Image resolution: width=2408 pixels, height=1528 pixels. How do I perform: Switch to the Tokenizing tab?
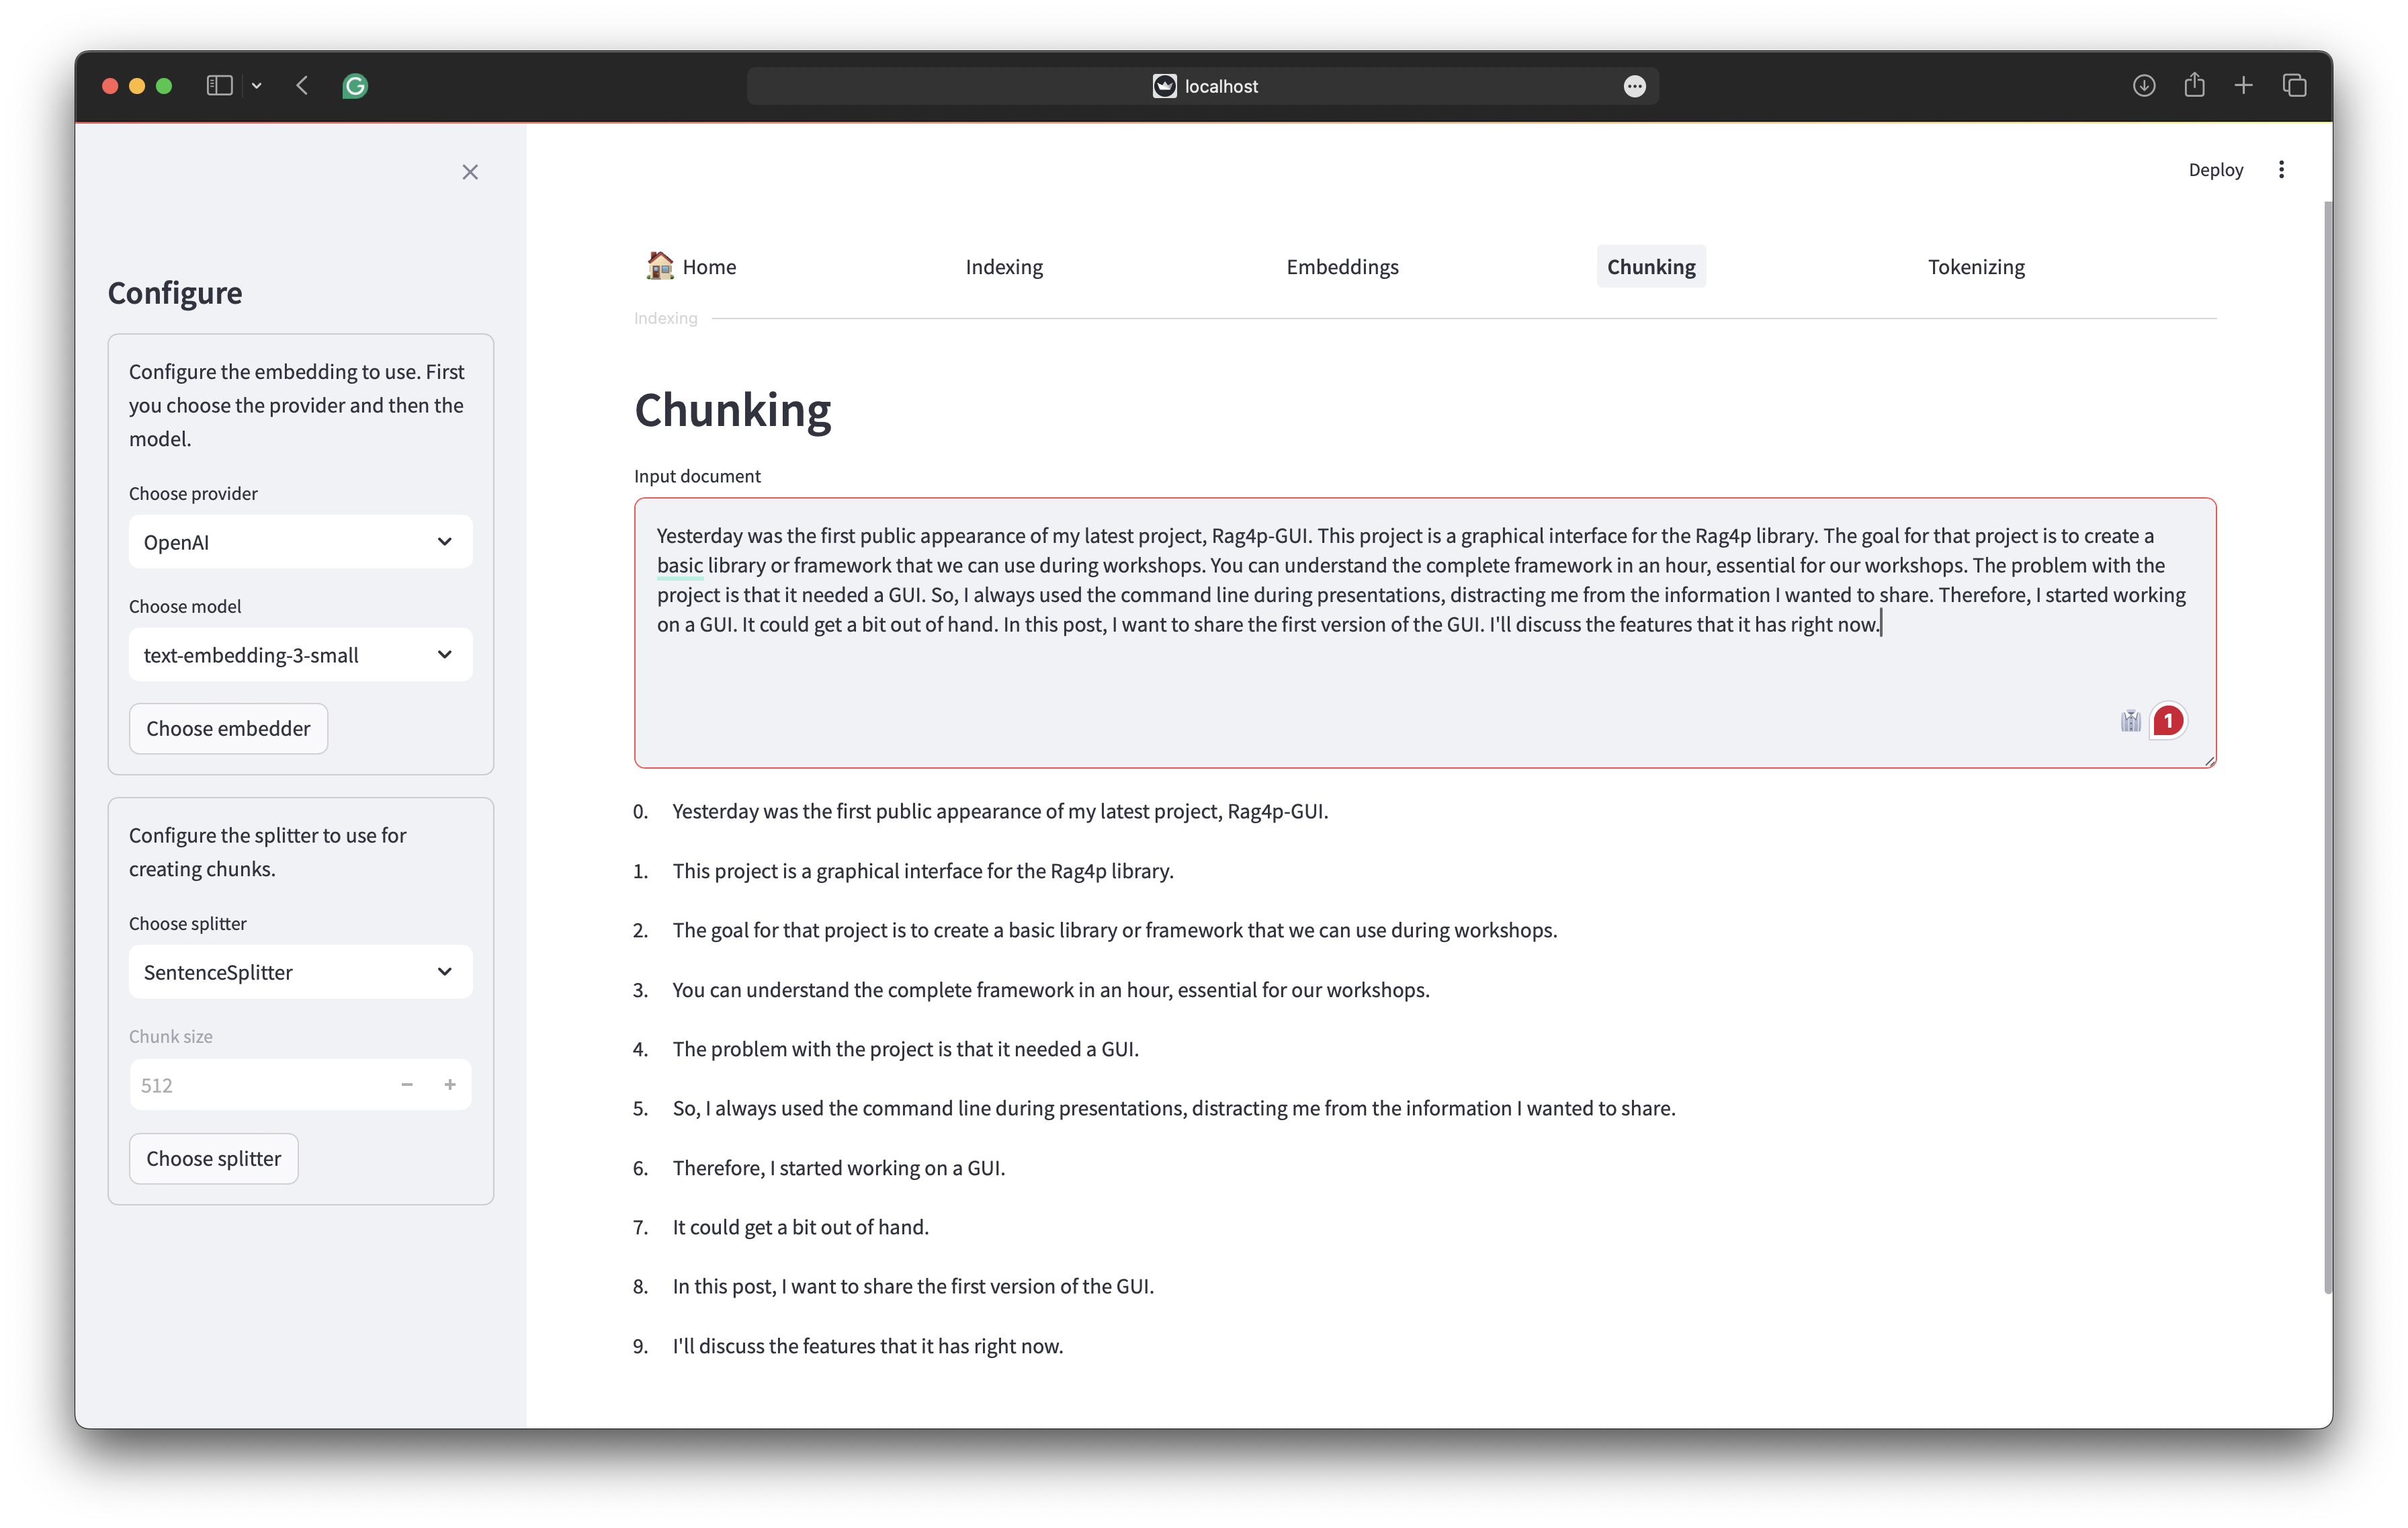tap(1976, 266)
